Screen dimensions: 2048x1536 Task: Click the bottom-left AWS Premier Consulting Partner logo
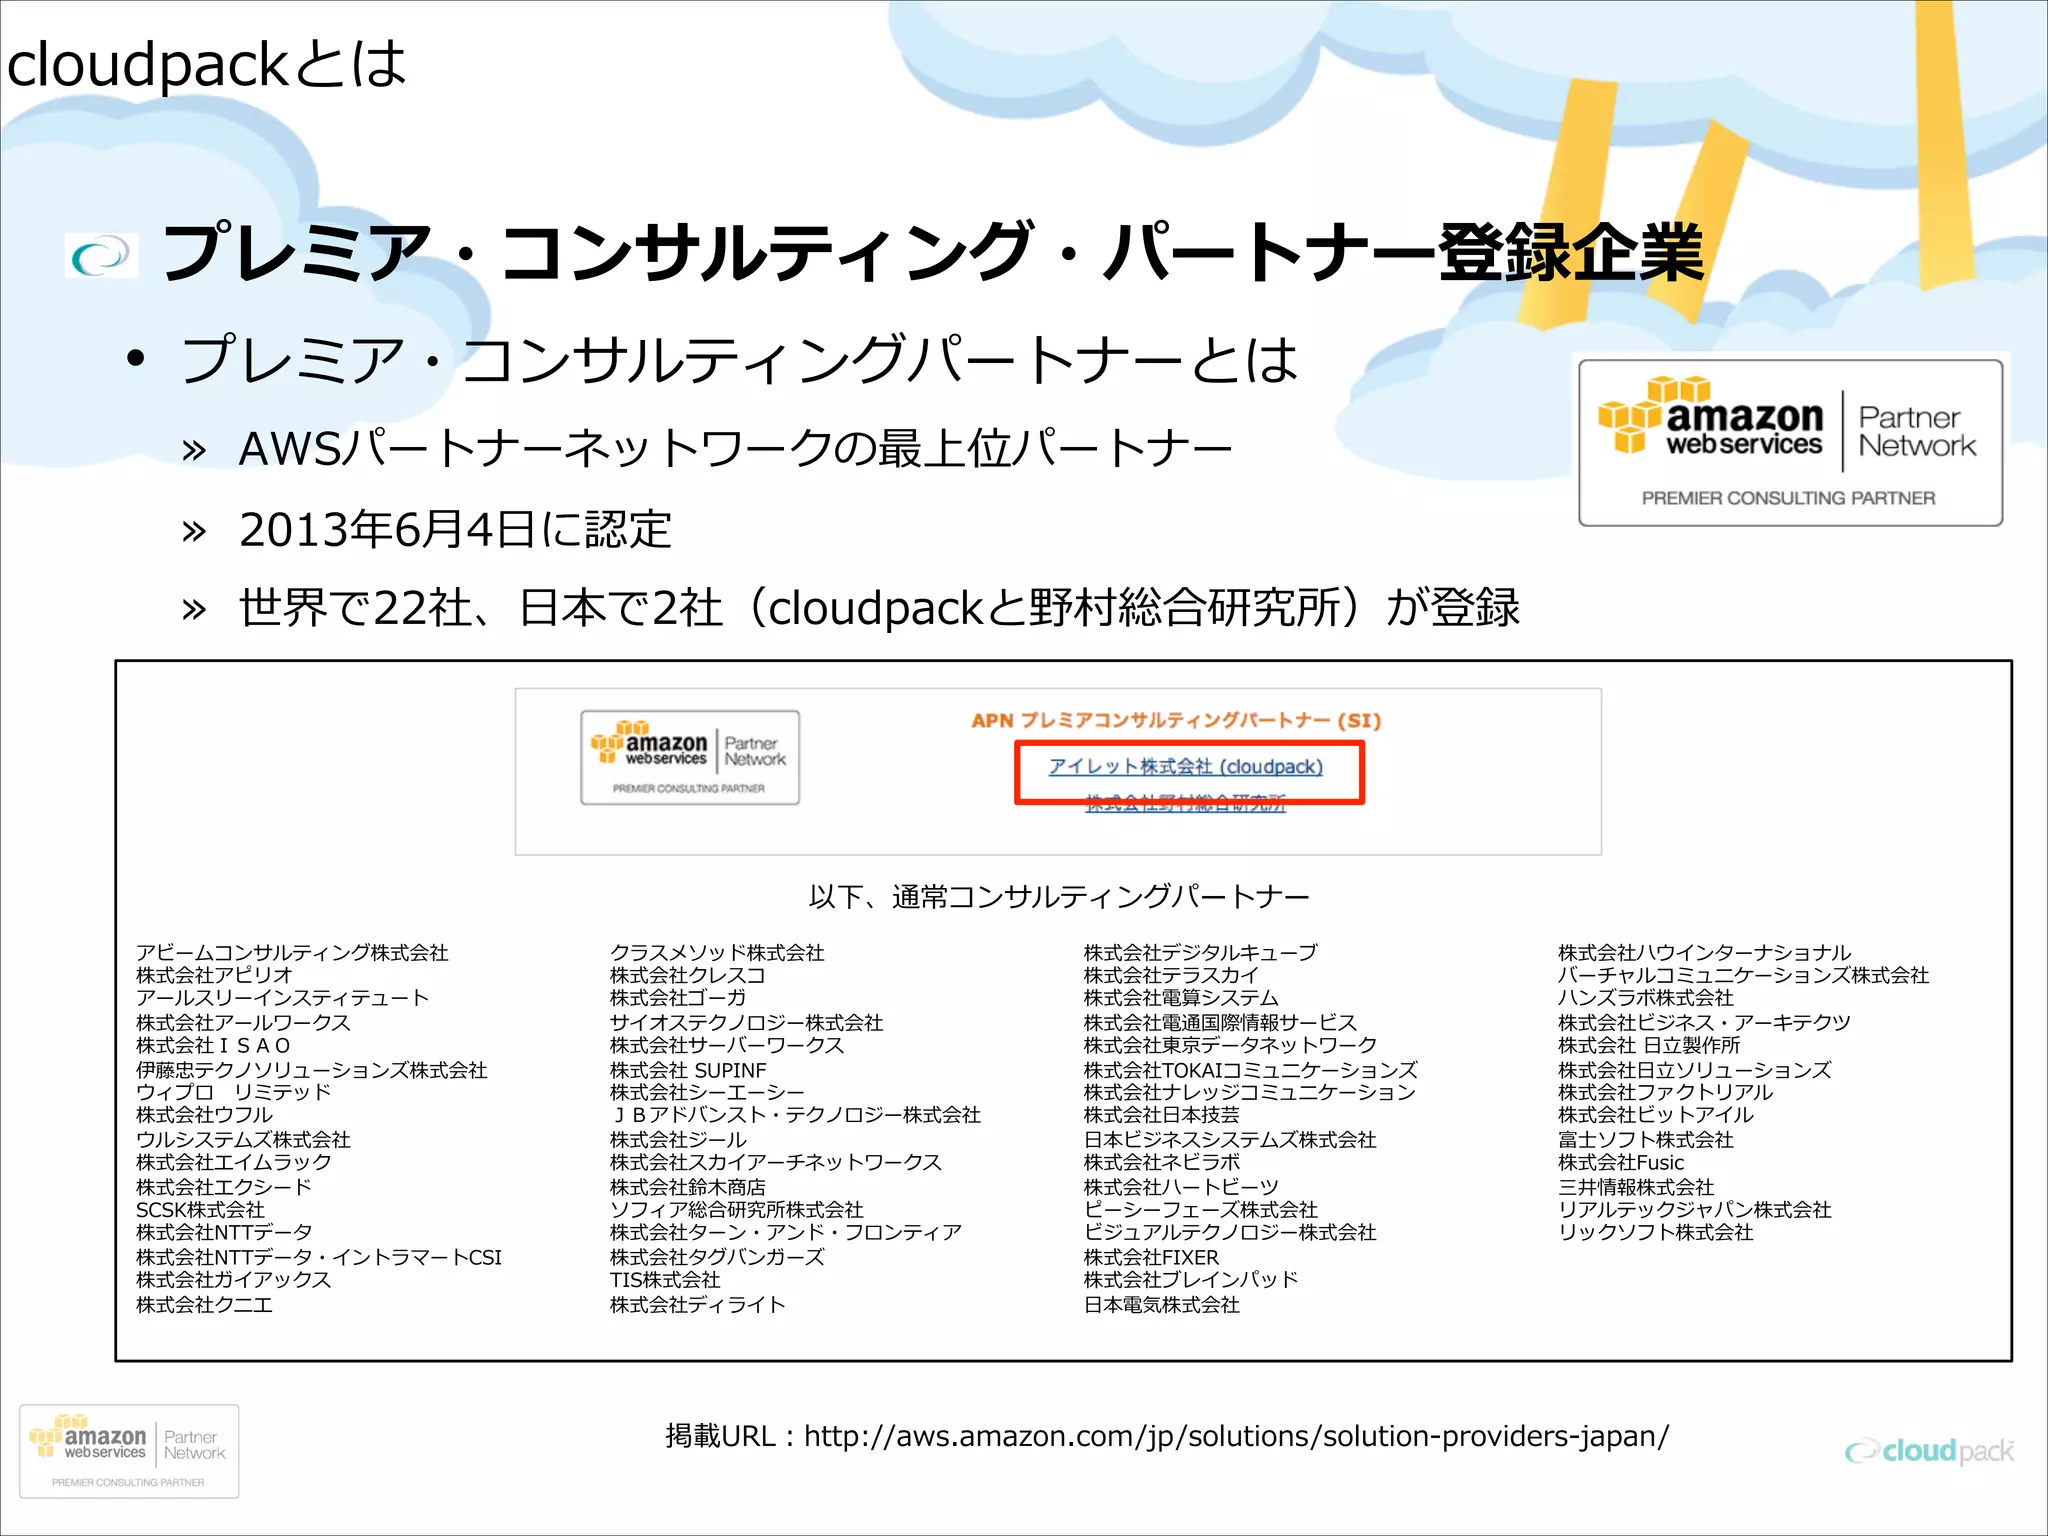tap(129, 1451)
